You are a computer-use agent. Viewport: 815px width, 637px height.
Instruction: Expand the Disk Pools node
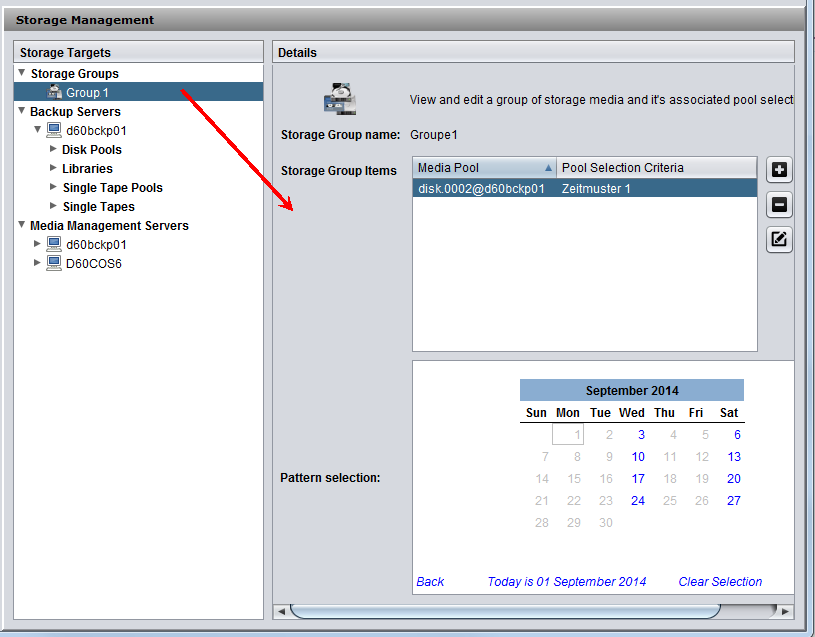(53, 149)
